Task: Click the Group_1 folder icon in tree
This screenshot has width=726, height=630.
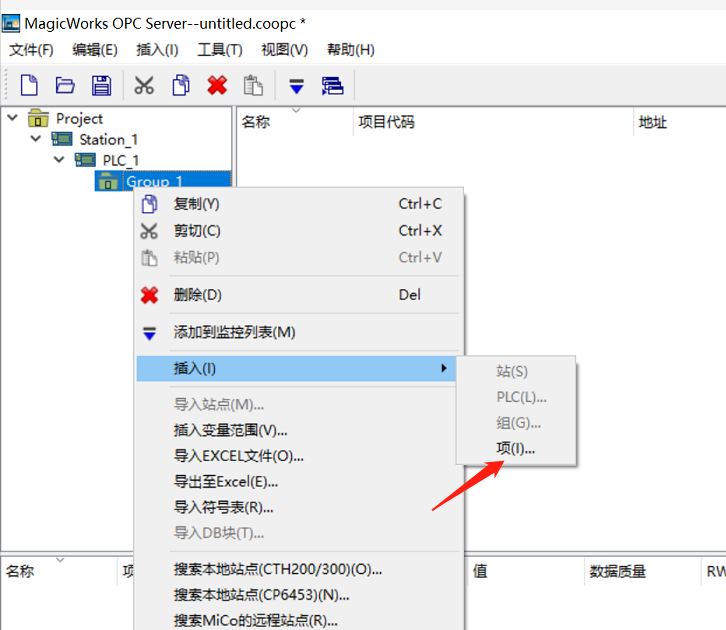Action: 108,181
